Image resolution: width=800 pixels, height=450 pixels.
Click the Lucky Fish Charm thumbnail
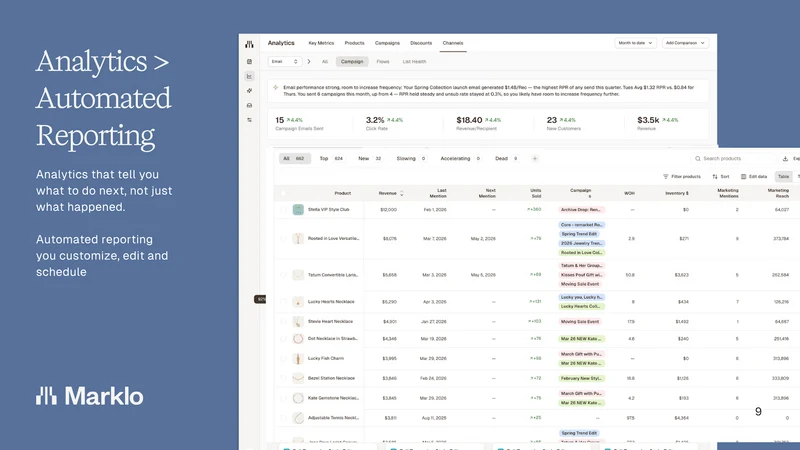point(298,359)
